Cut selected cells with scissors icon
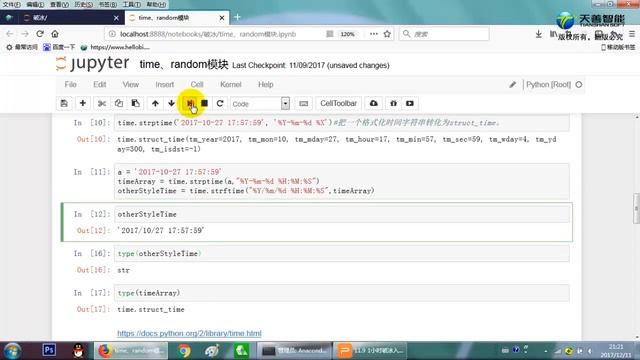Screen dimensions: 640x360 coord(102,104)
